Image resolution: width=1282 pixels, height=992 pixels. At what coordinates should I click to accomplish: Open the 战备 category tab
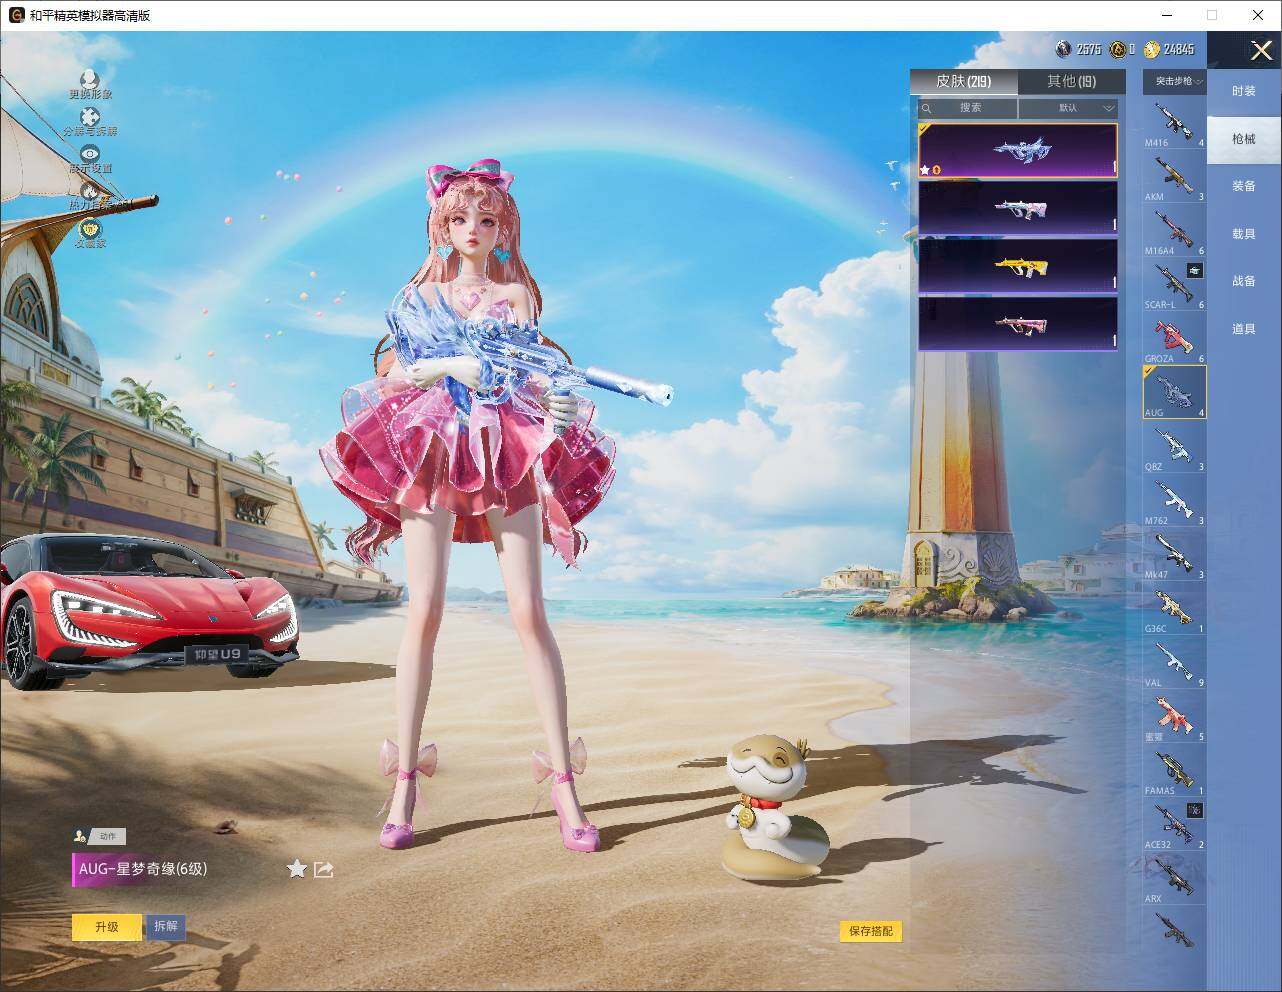tap(1244, 281)
